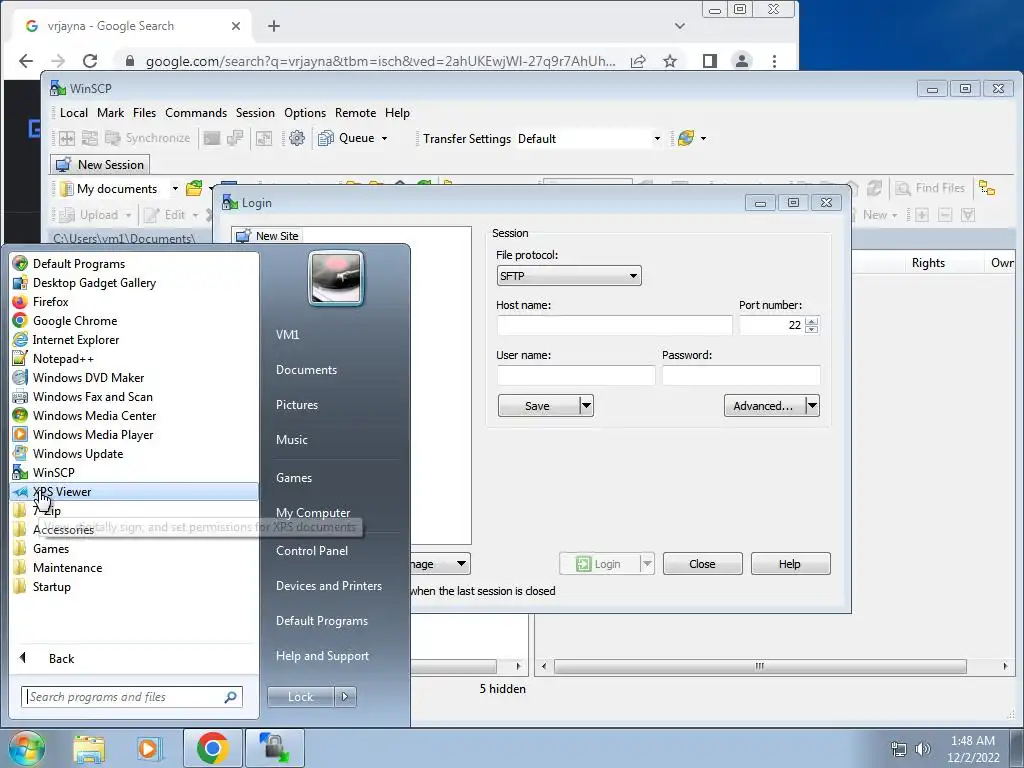Open the Commands menu in WinSCP
The image size is (1024, 768).
pos(196,113)
